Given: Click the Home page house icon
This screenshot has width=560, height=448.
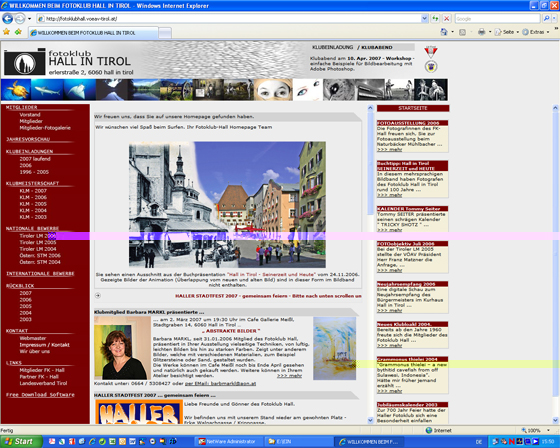Looking at the screenshot, I should click(x=444, y=32).
